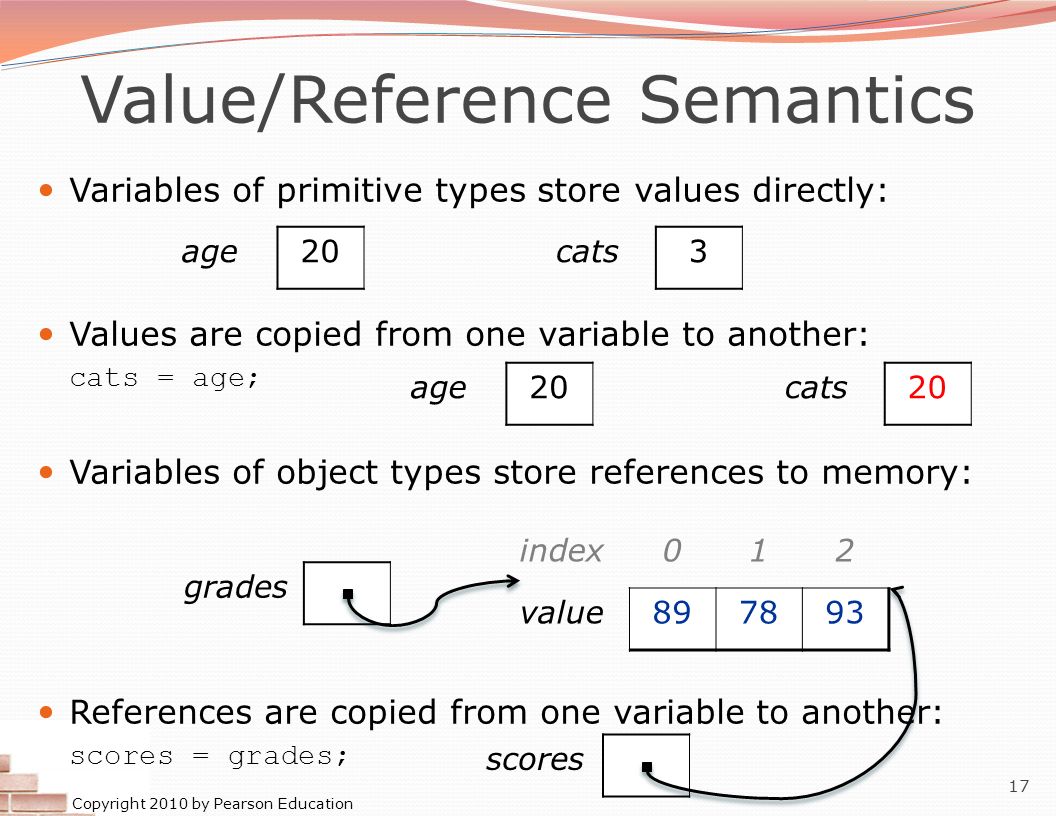The width and height of the screenshot is (1056, 816).
Task: Click the Value/Reference Semantics title
Action: click(528, 100)
